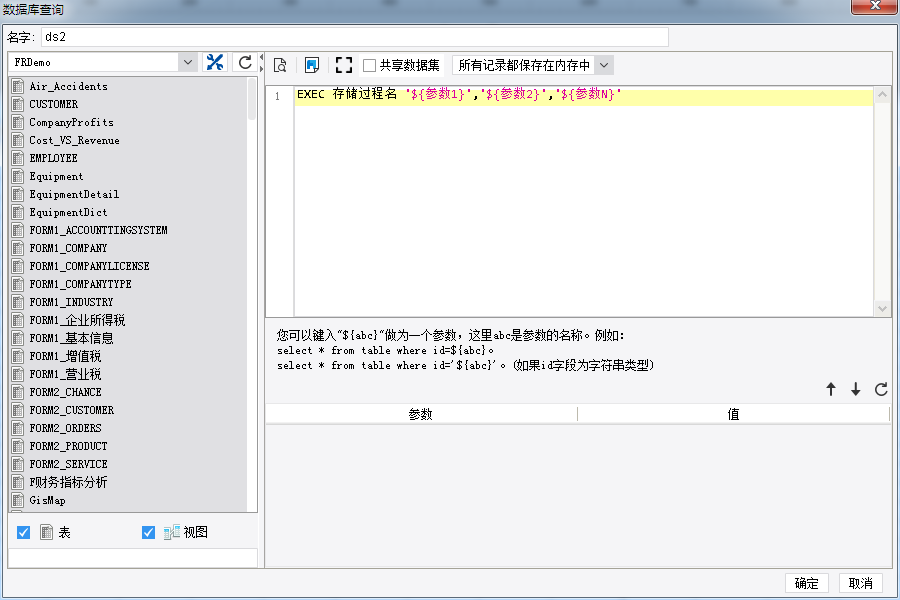Image resolution: width=900 pixels, height=600 pixels.
Task: Click the table list vertical scrollbar thumb
Action: (x=252, y=99)
